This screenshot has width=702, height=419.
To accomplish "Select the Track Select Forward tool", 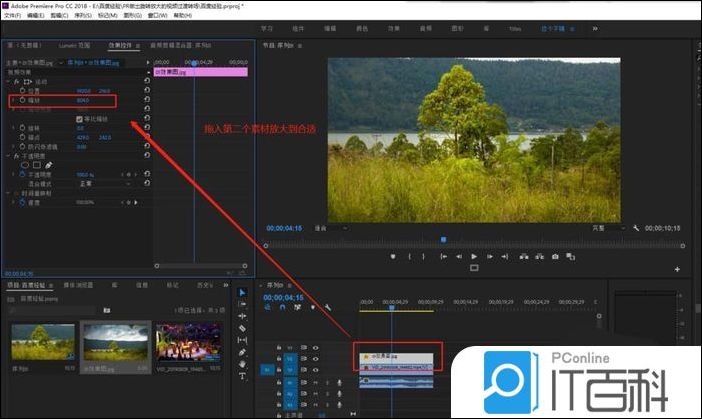I will coord(242,304).
